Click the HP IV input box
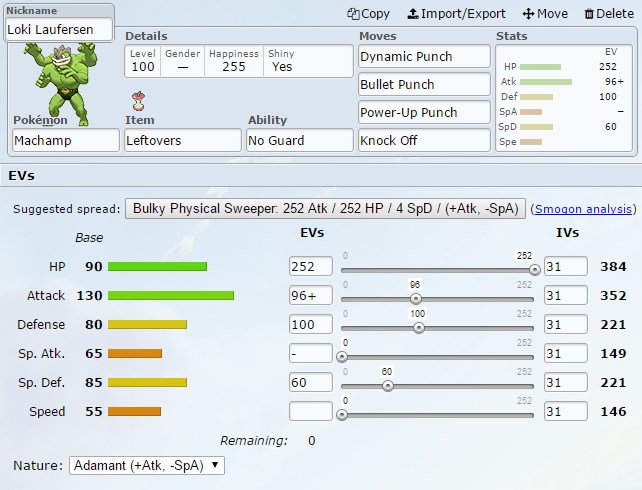 566,266
